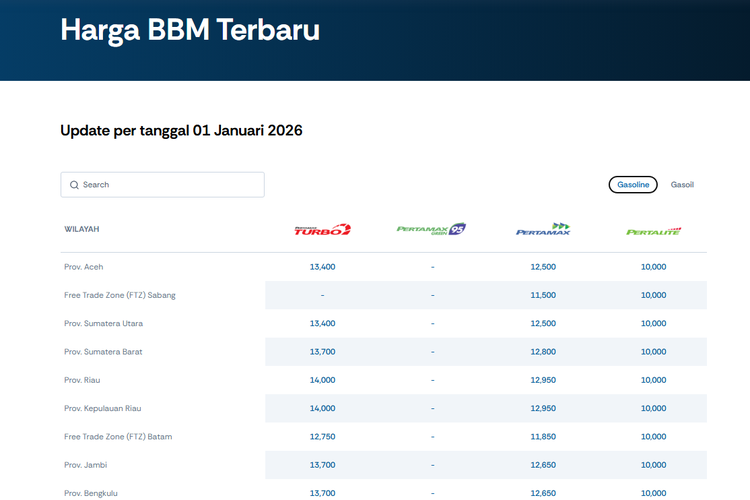Click the Pertalite logo column header
The width and height of the screenshot is (750, 500).
point(653,232)
